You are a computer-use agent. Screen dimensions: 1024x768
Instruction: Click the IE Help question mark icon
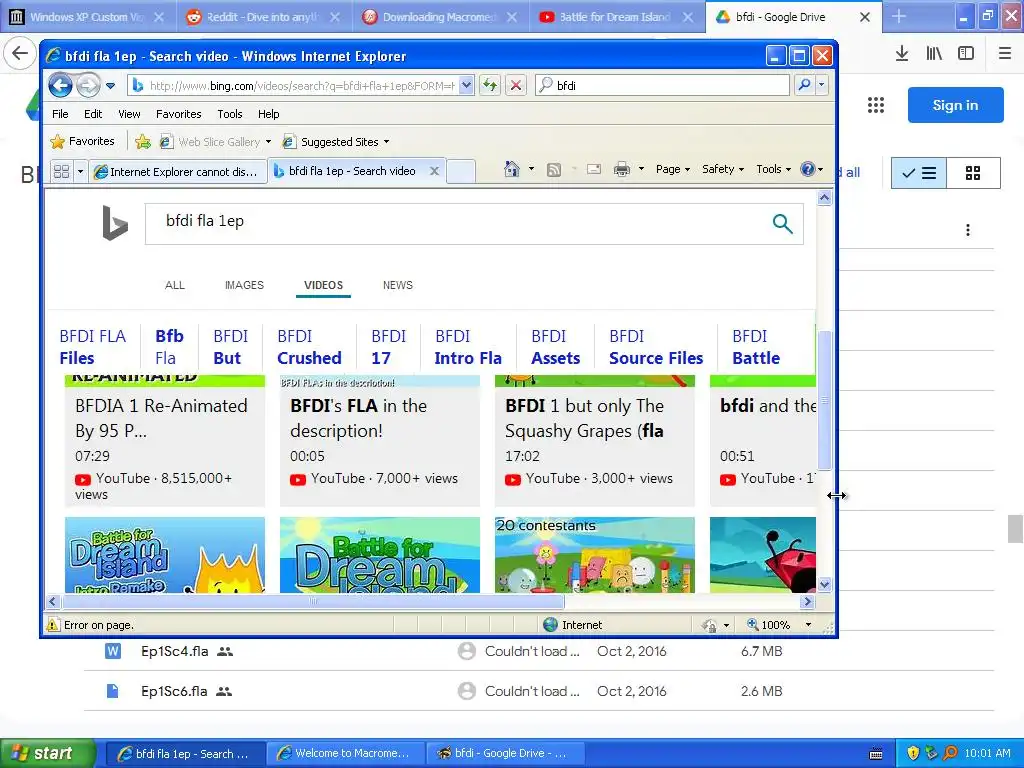pyautogui.click(x=808, y=169)
